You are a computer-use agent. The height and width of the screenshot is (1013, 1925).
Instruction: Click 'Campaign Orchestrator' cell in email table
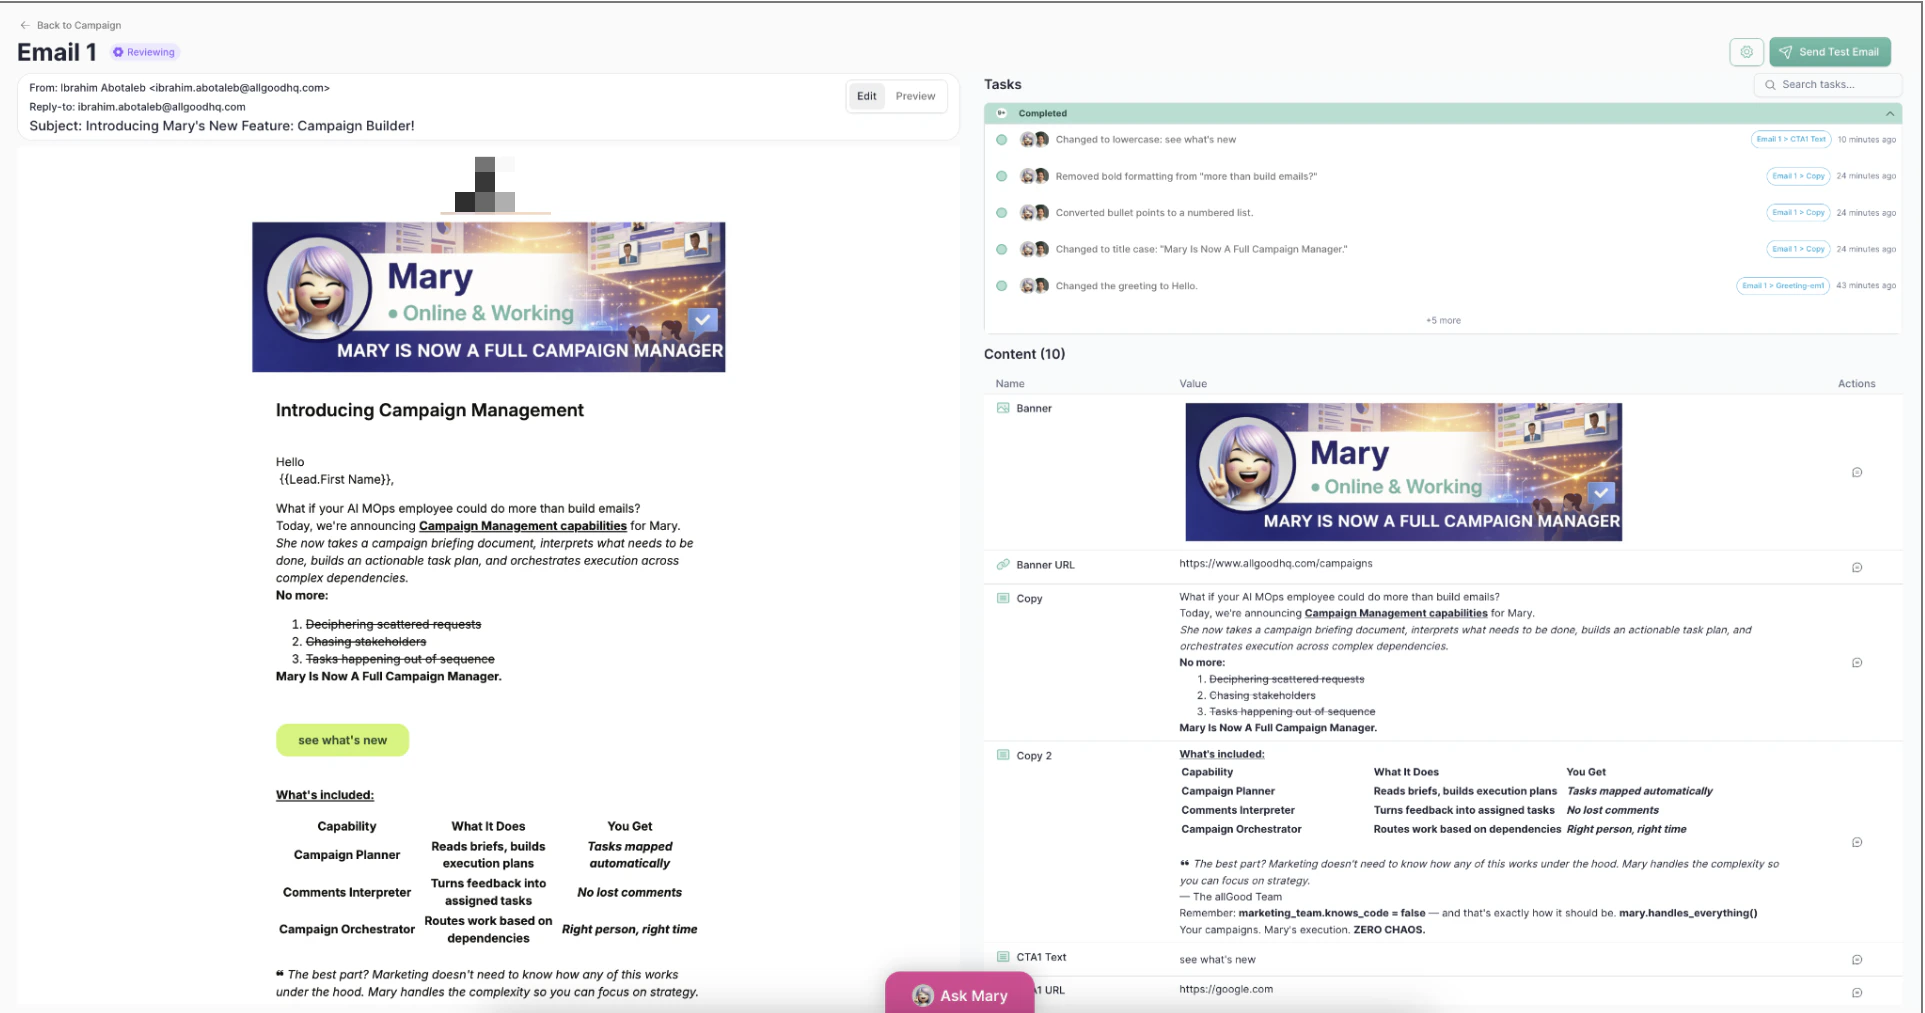[x=346, y=929]
